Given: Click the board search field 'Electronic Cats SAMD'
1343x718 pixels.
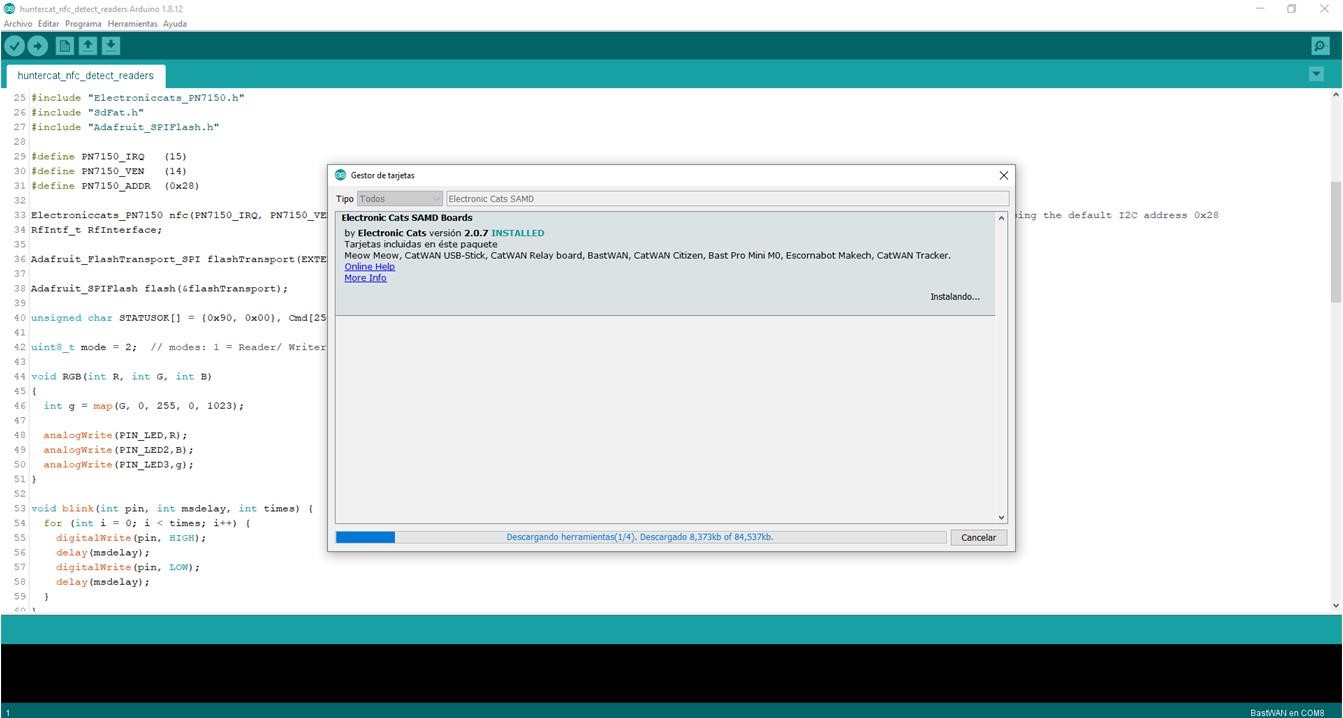Looking at the screenshot, I should (x=727, y=199).
